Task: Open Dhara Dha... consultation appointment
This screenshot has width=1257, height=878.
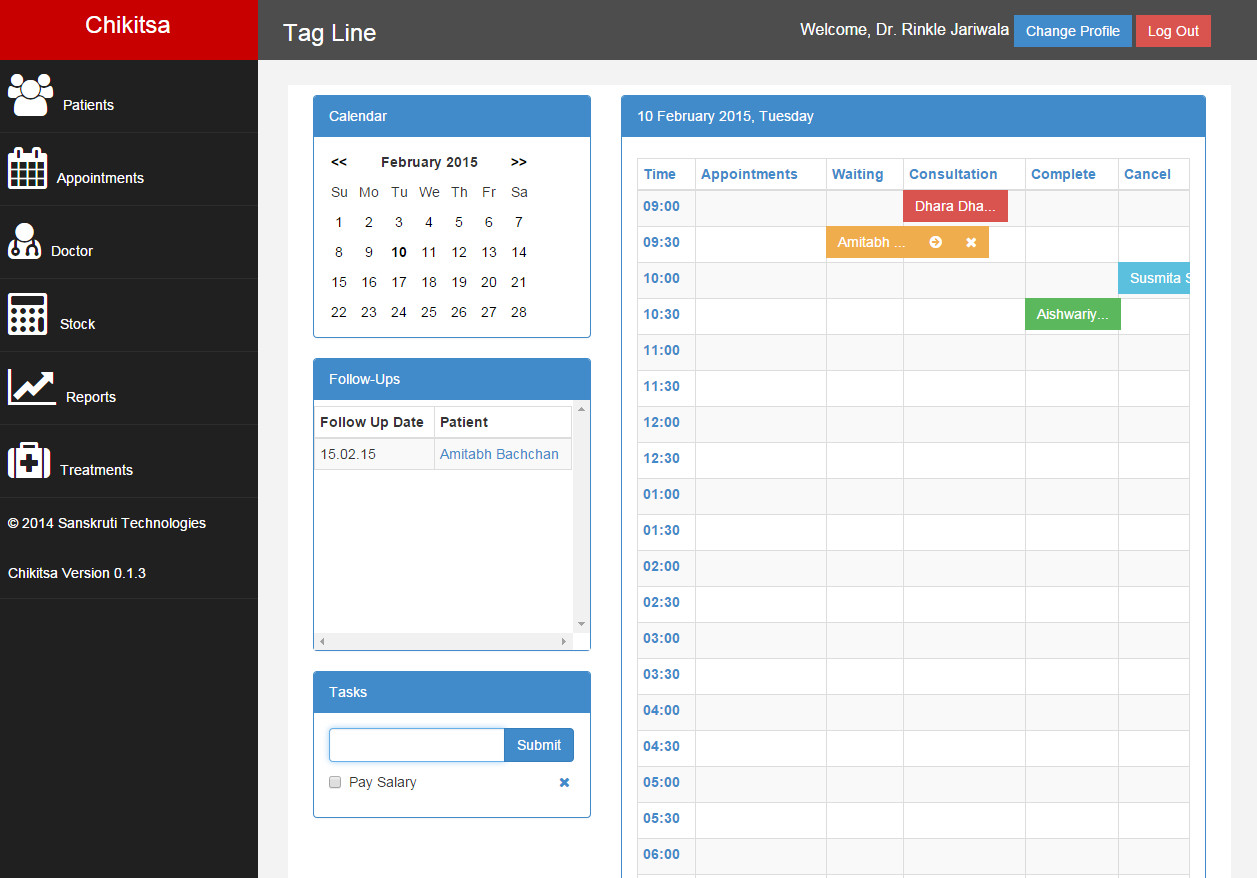Action: point(955,206)
